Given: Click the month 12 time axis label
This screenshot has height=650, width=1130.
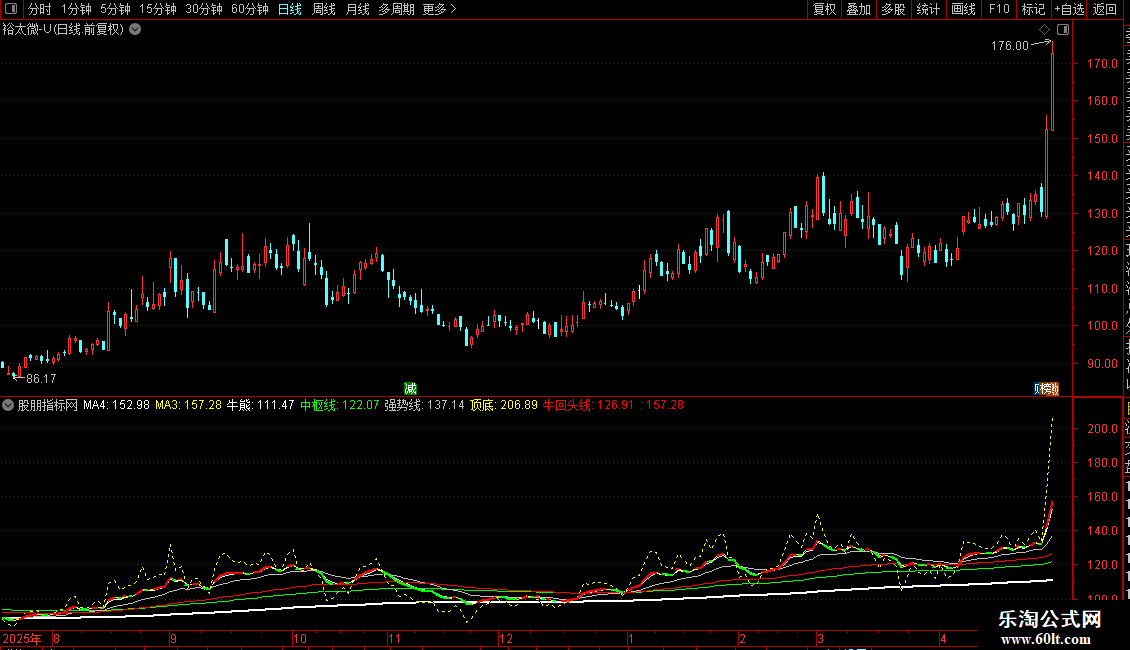Looking at the screenshot, I should [506, 638].
